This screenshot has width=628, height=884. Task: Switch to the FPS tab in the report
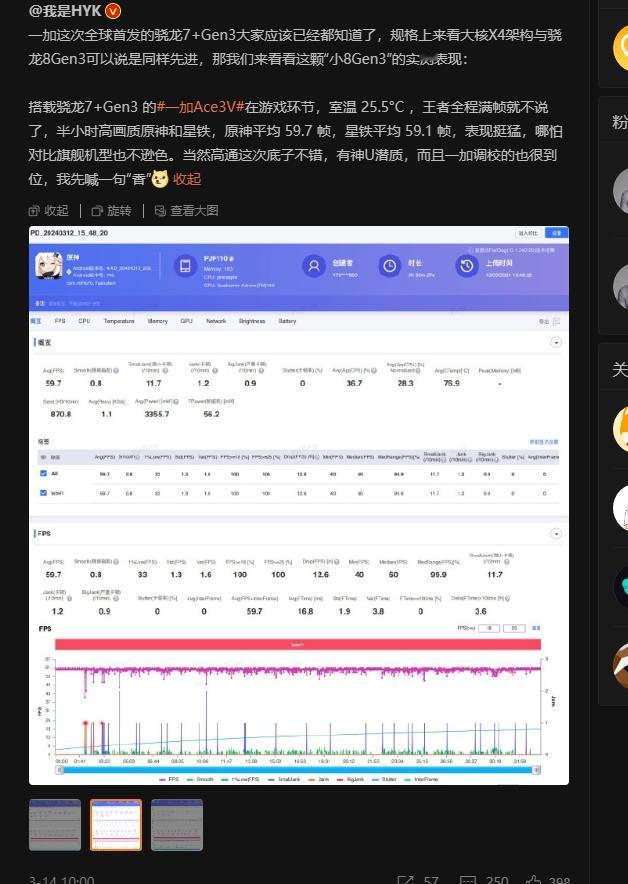pyautogui.click(x=60, y=321)
